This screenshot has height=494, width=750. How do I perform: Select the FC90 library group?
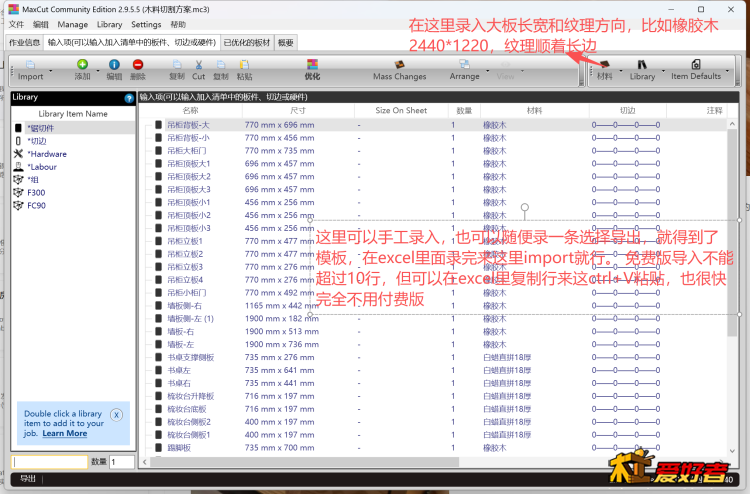click(36, 206)
